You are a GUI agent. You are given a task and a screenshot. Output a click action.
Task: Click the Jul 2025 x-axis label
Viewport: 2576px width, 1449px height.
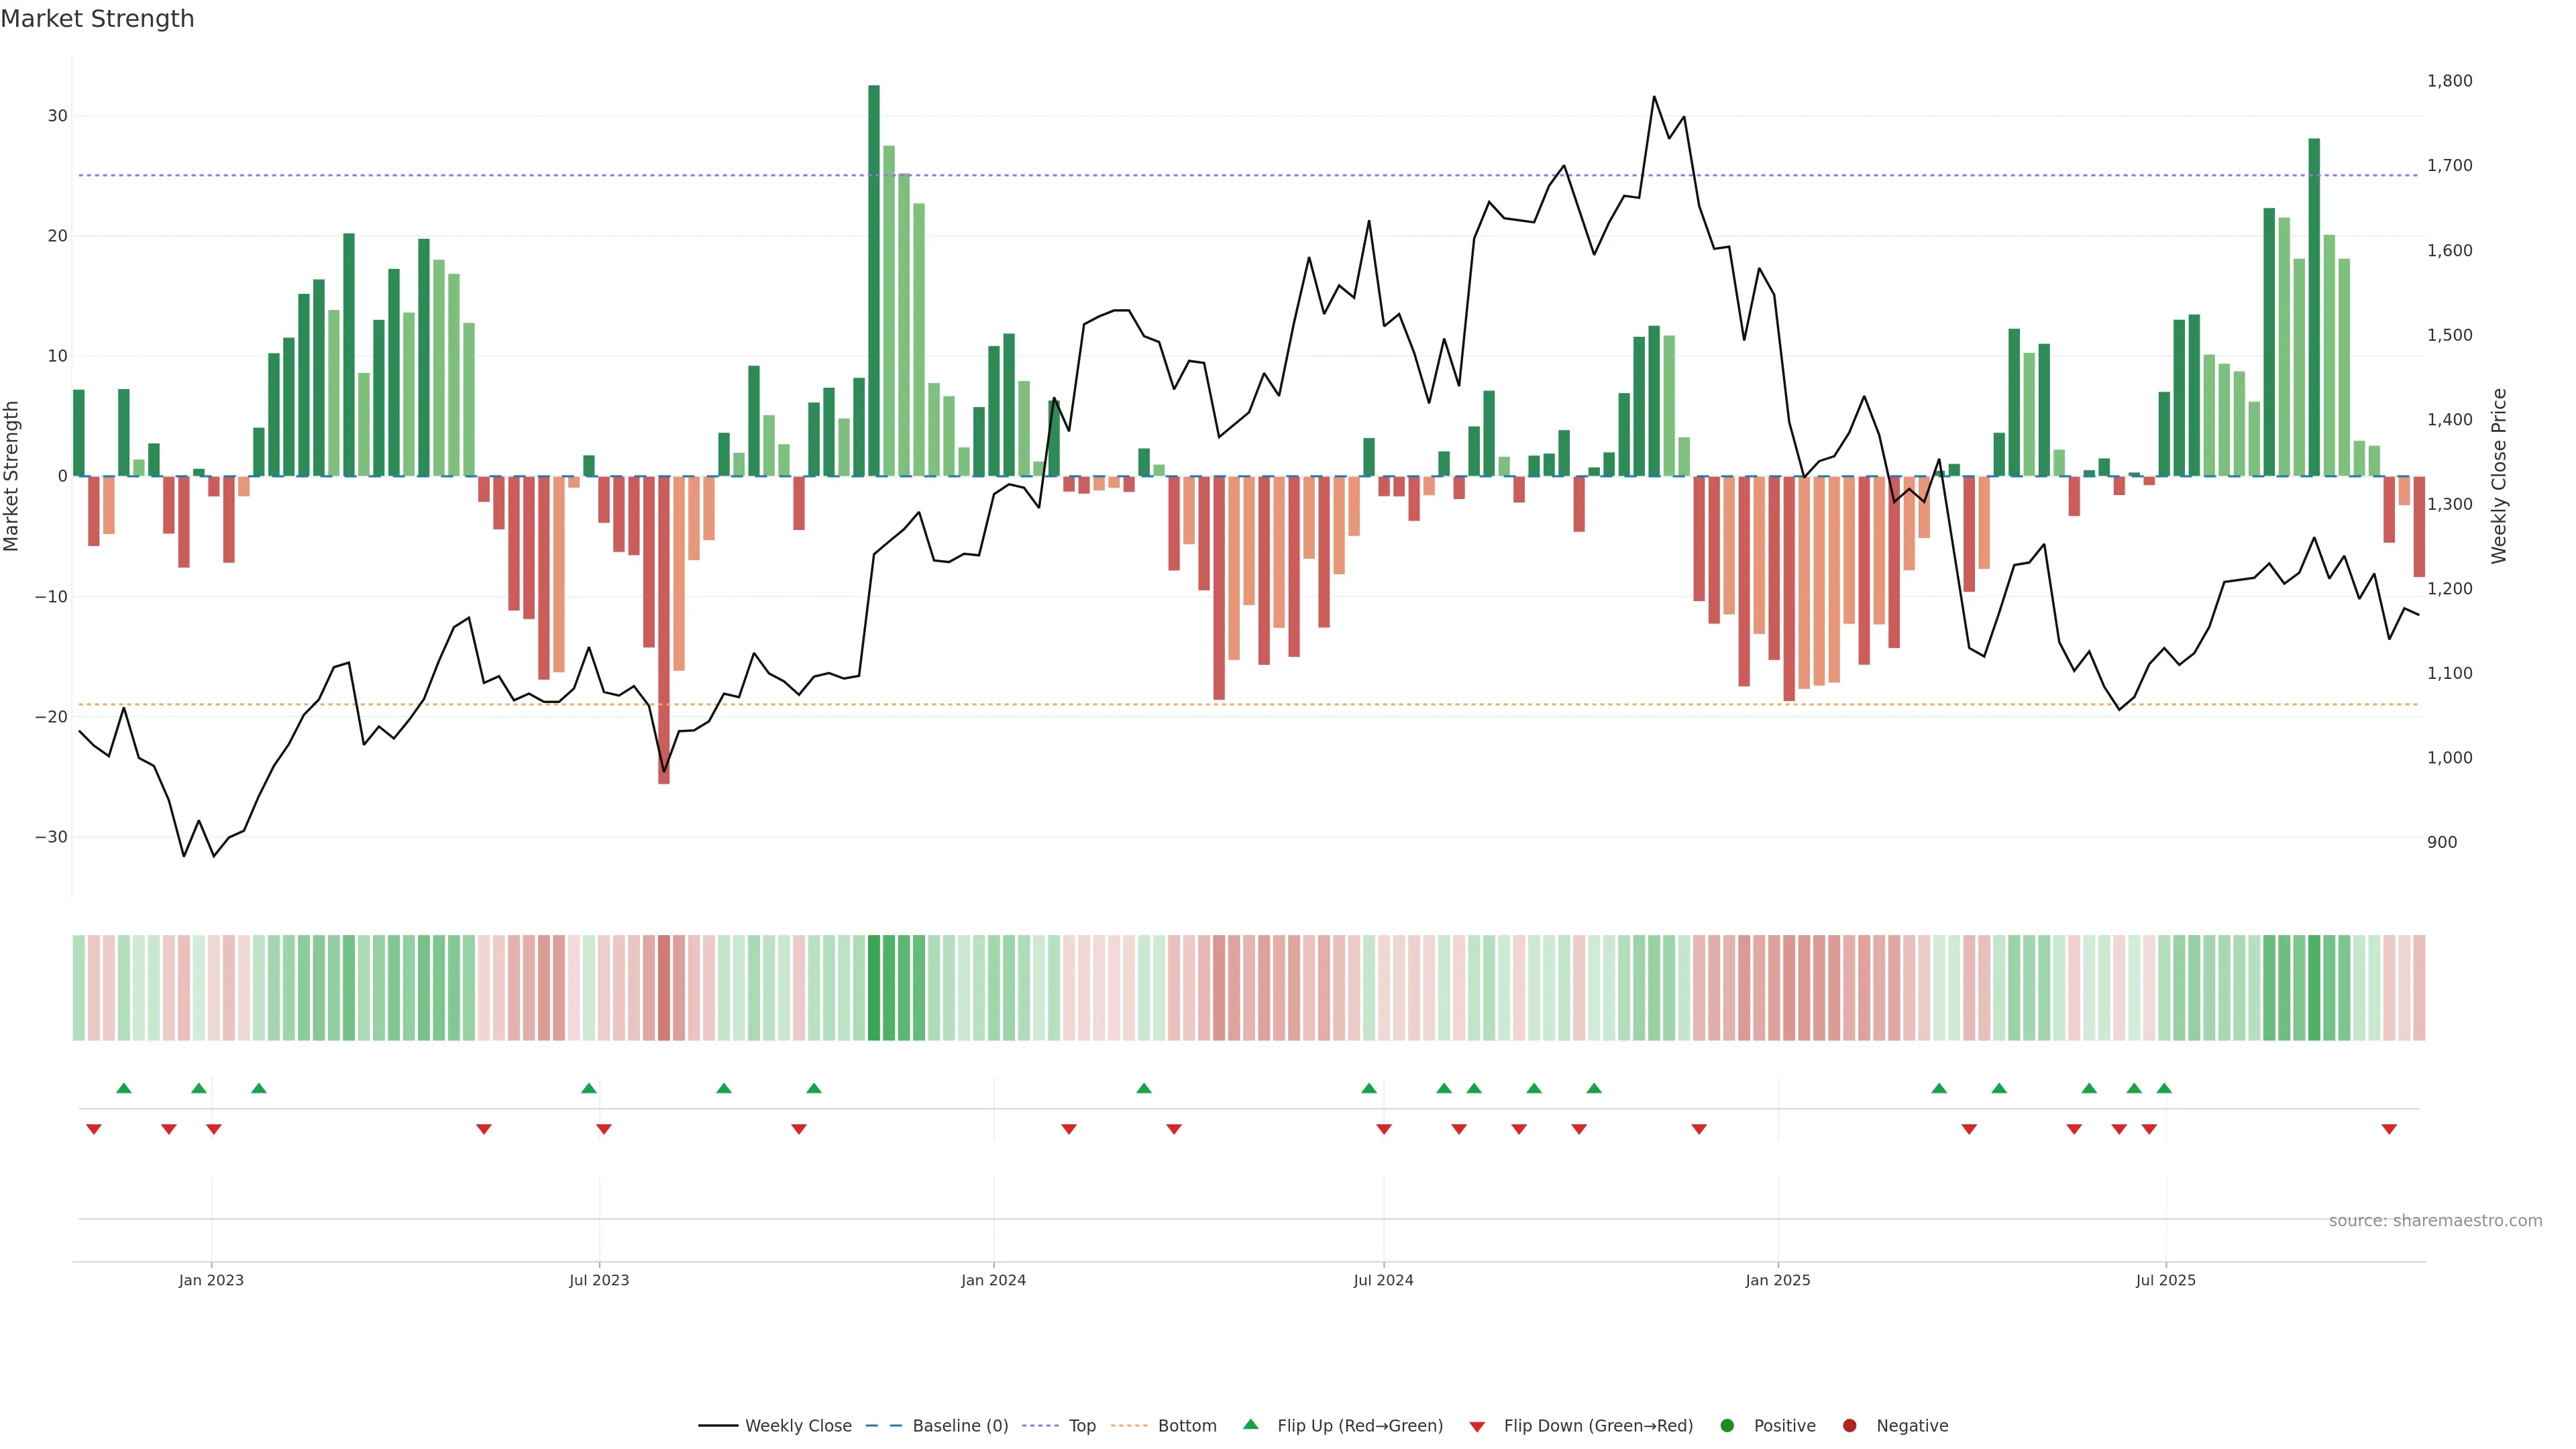pyautogui.click(x=2165, y=1280)
